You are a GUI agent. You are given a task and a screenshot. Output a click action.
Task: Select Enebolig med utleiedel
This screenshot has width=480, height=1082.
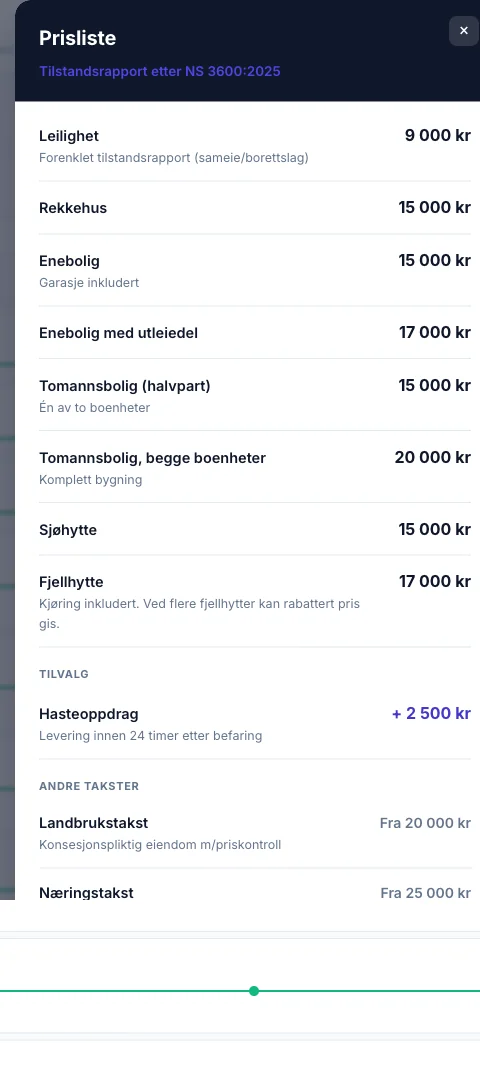click(254, 333)
